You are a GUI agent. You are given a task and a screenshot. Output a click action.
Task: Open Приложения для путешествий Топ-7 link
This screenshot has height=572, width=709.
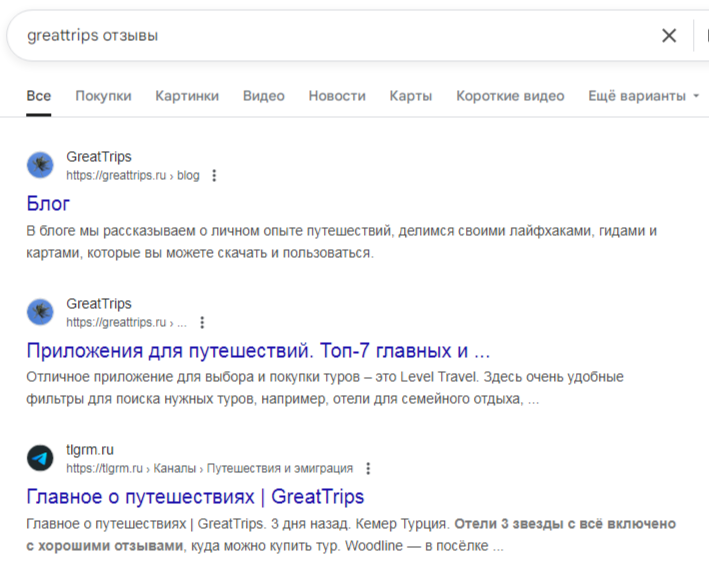pyautogui.click(x=258, y=351)
